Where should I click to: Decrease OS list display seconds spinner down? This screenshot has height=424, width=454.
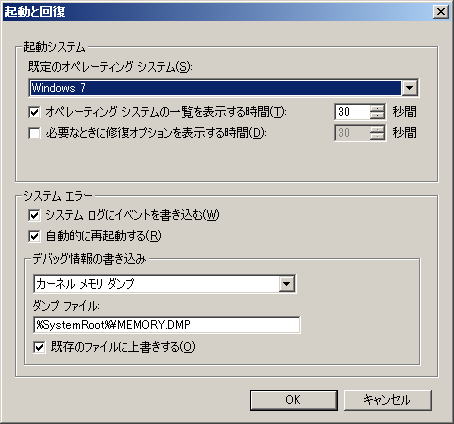click(x=377, y=115)
